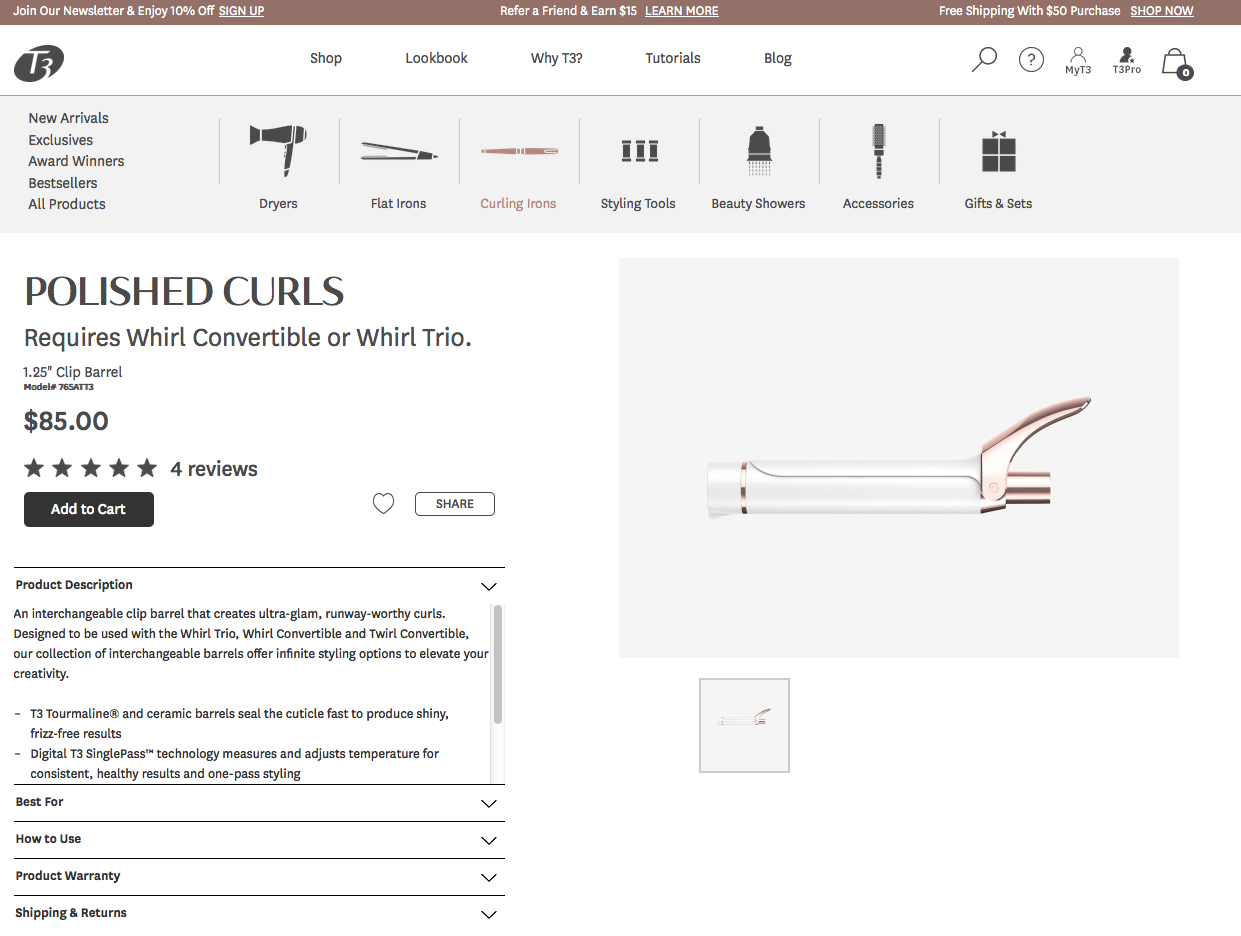Open the MyT3 account icon
Screen dimensions: 1241x936
tap(1078, 61)
